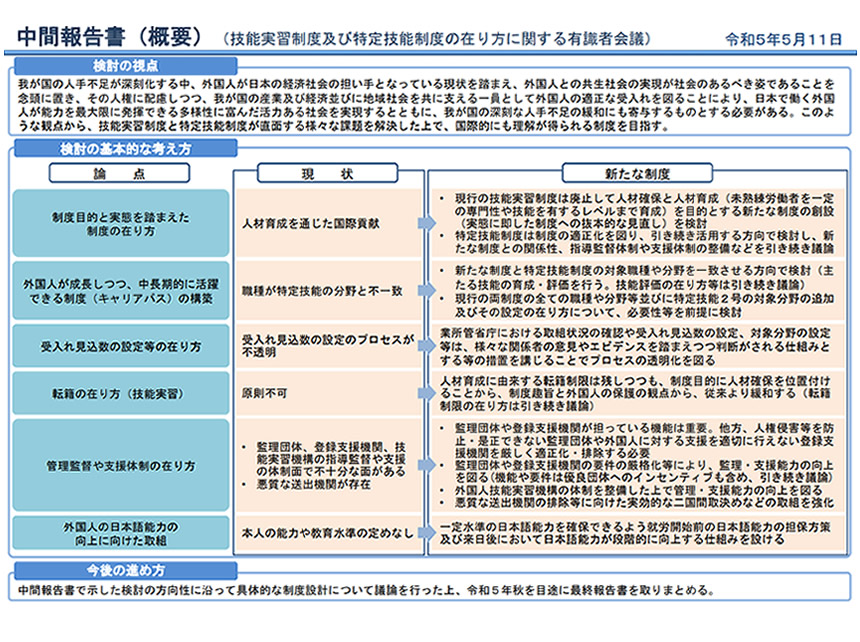This screenshot has height=642, width=860.
Task: Select the bullet "監理団体や登録支援機関が担っている機能は重要"
Action: pos(638,440)
